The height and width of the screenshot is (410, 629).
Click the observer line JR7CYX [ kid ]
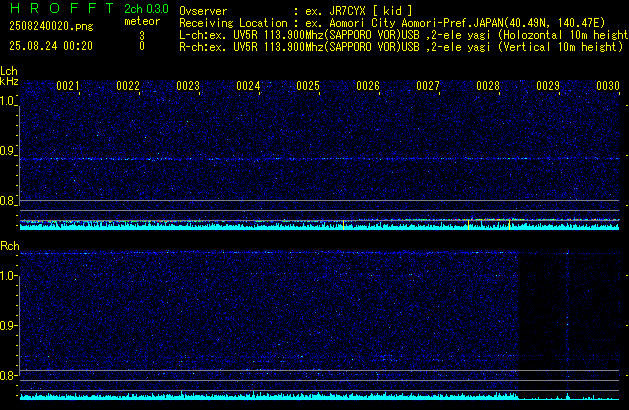click(296, 11)
